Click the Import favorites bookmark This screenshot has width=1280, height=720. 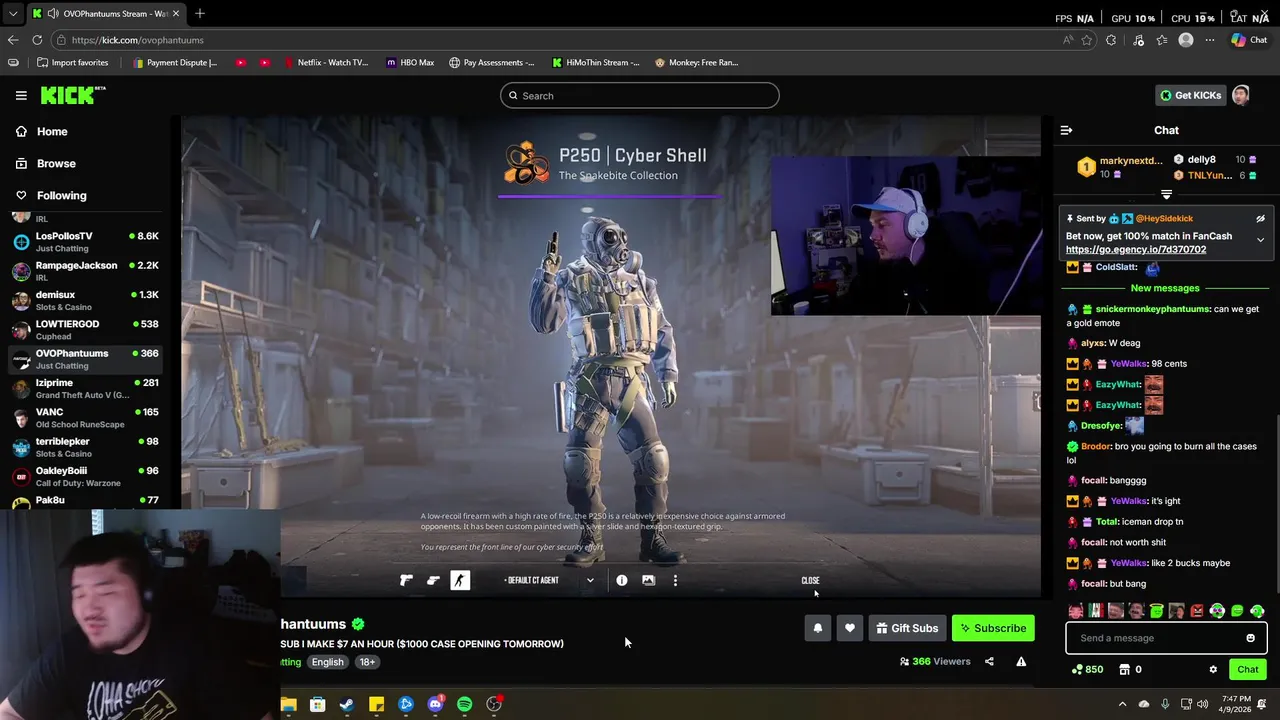72,62
